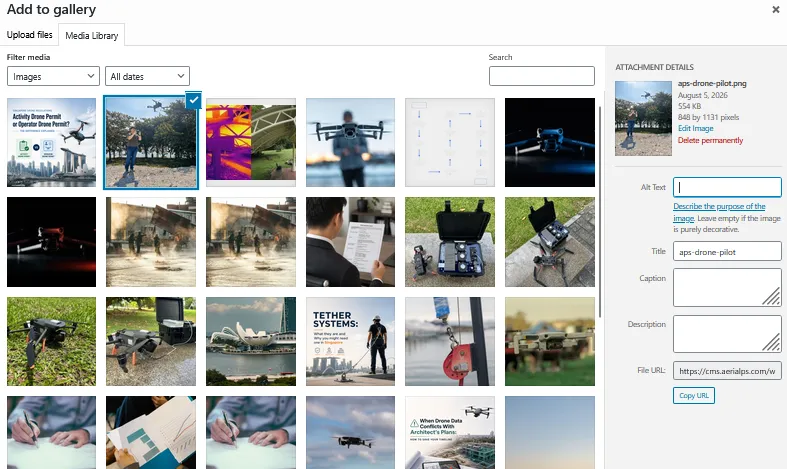
Task: Click the File URL field
Action: coord(727,371)
